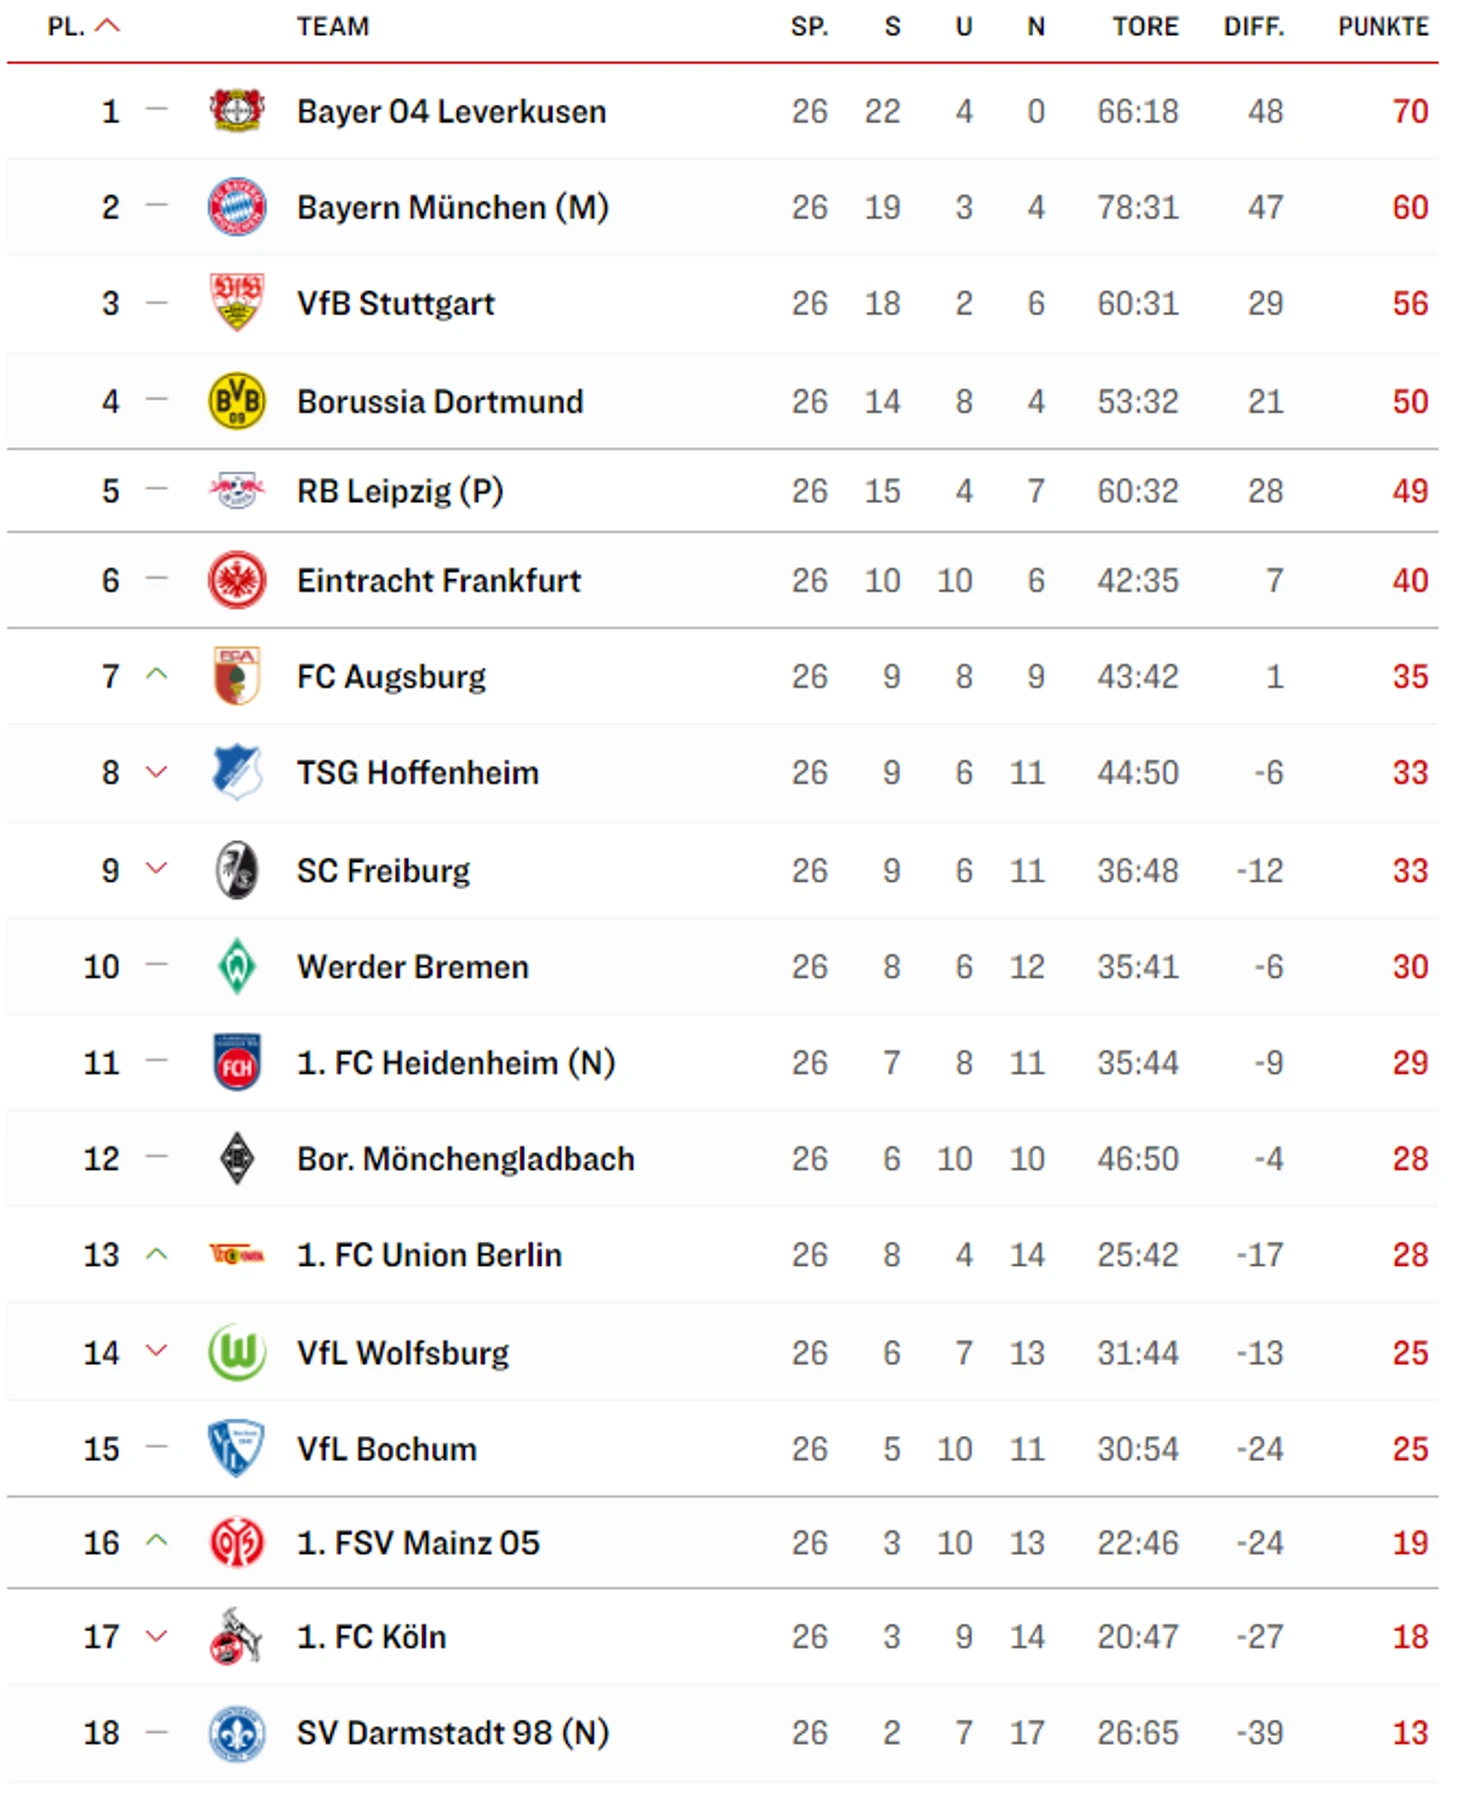Screen dimensions: 1460x1794
Task: Open the VfB Stuttgart crest icon
Action: [x=237, y=302]
